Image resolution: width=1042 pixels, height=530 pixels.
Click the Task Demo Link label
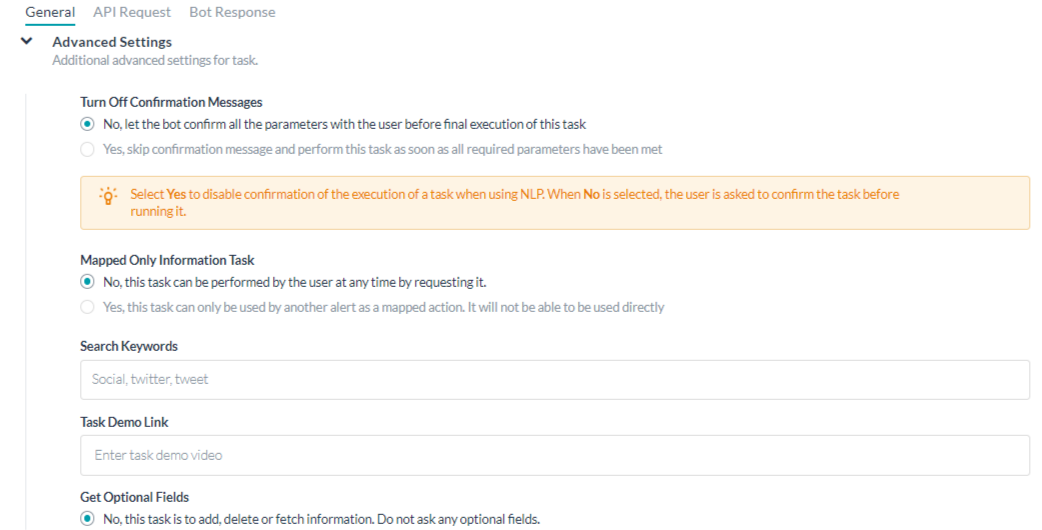[x=124, y=422]
